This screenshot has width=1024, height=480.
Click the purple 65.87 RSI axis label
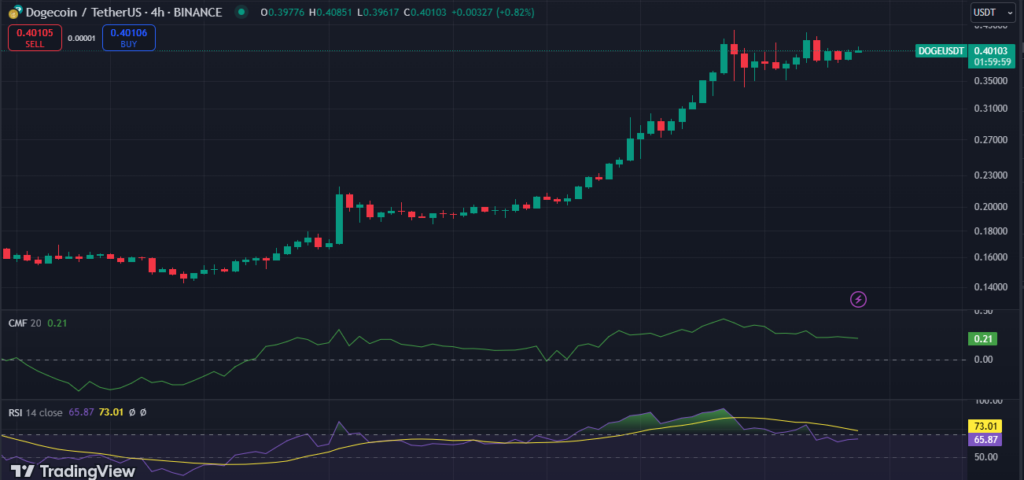point(984,440)
